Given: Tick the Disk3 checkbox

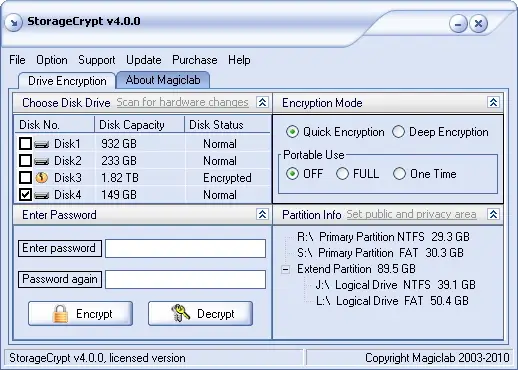Looking at the screenshot, I should click(x=25, y=178).
